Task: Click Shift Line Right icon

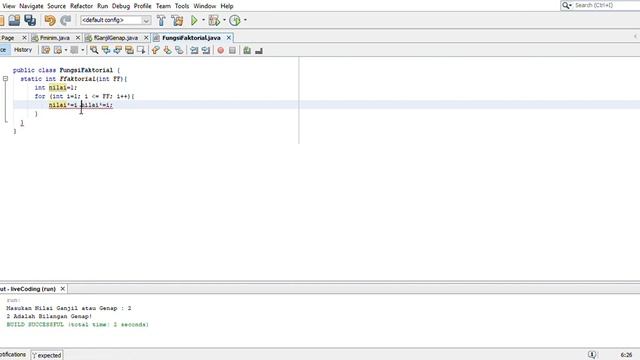Action: [206, 50]
